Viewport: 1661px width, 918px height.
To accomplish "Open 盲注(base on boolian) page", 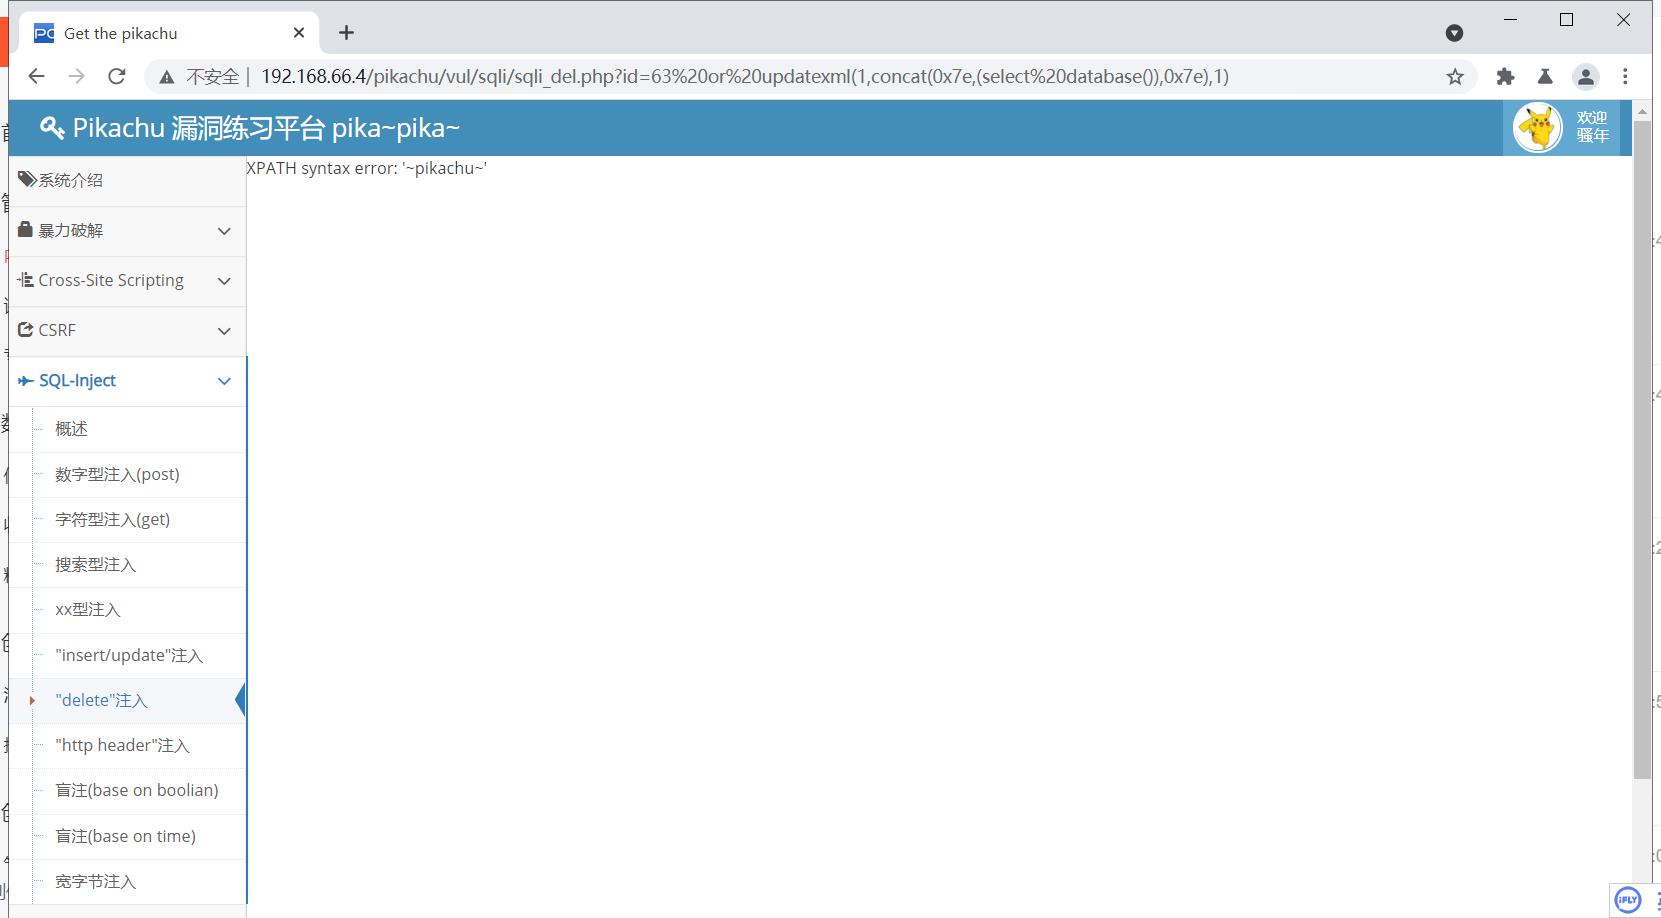I will [137, 790].
